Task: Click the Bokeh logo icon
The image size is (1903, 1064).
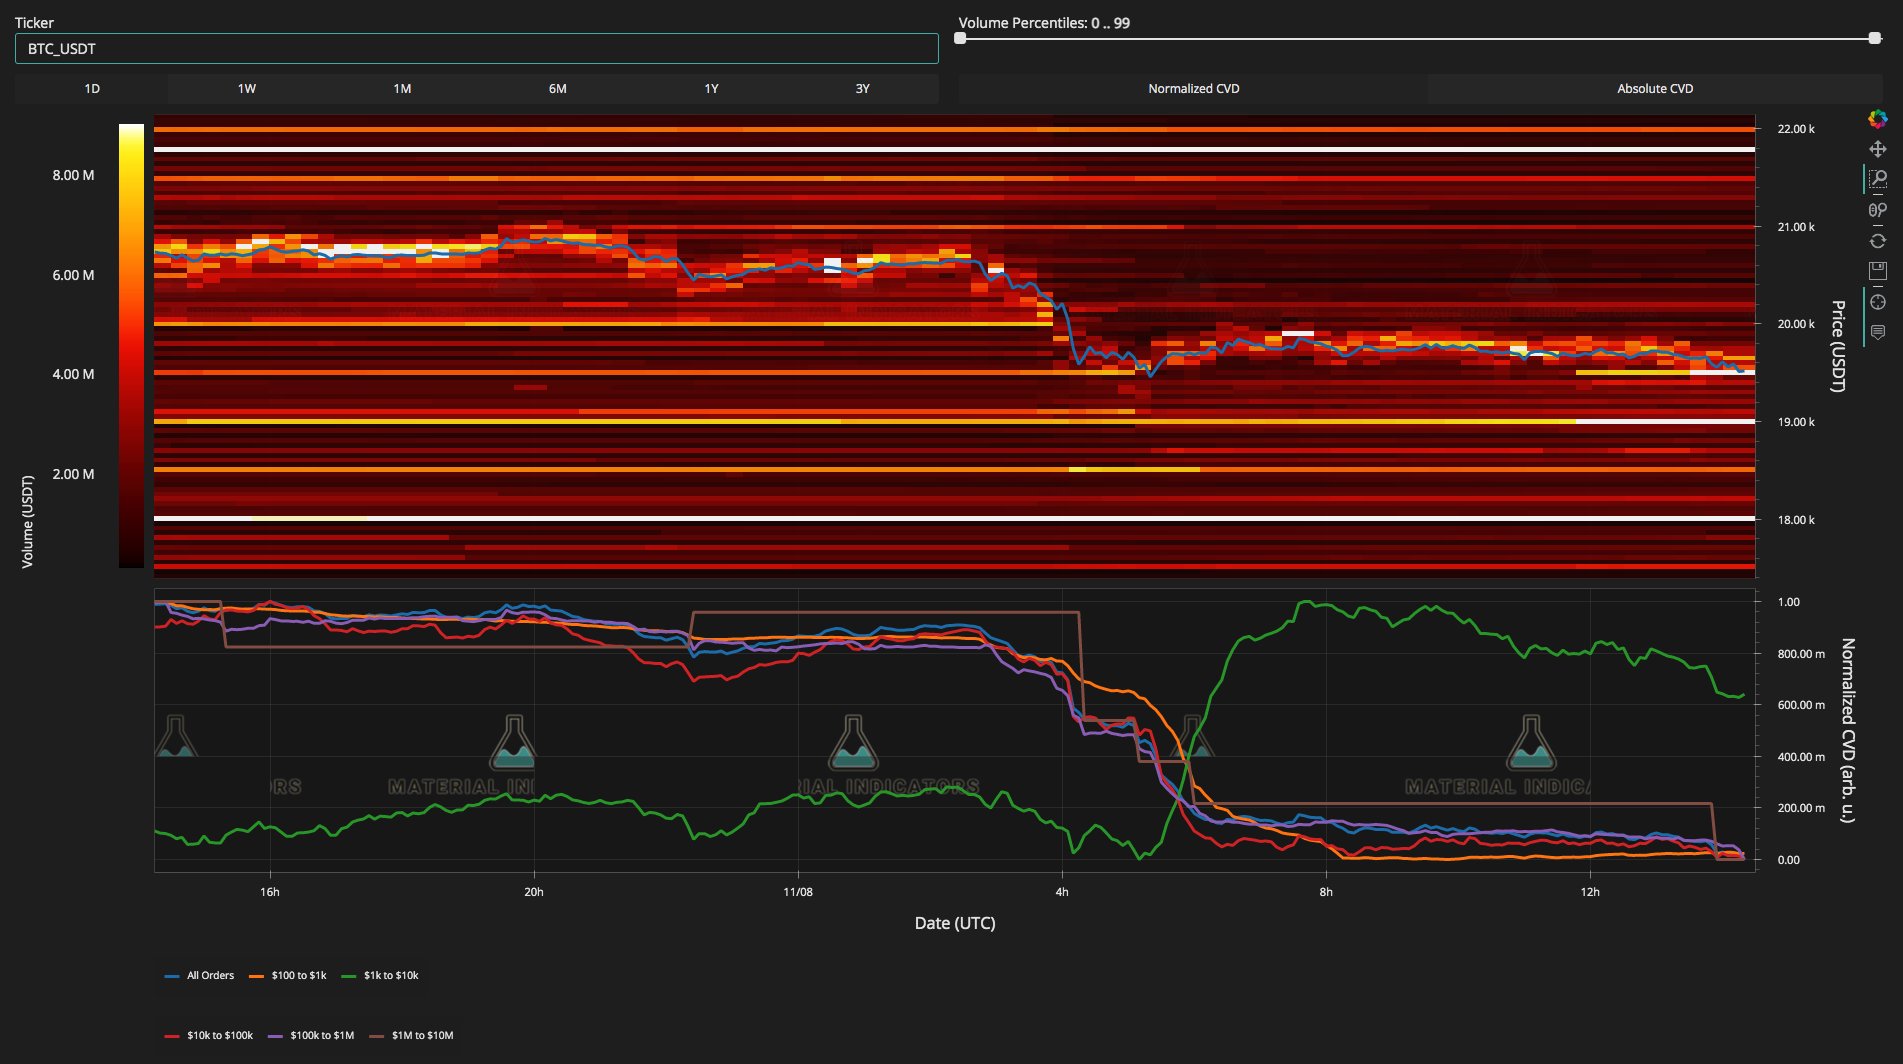Action: click(x=1877, y=119)
